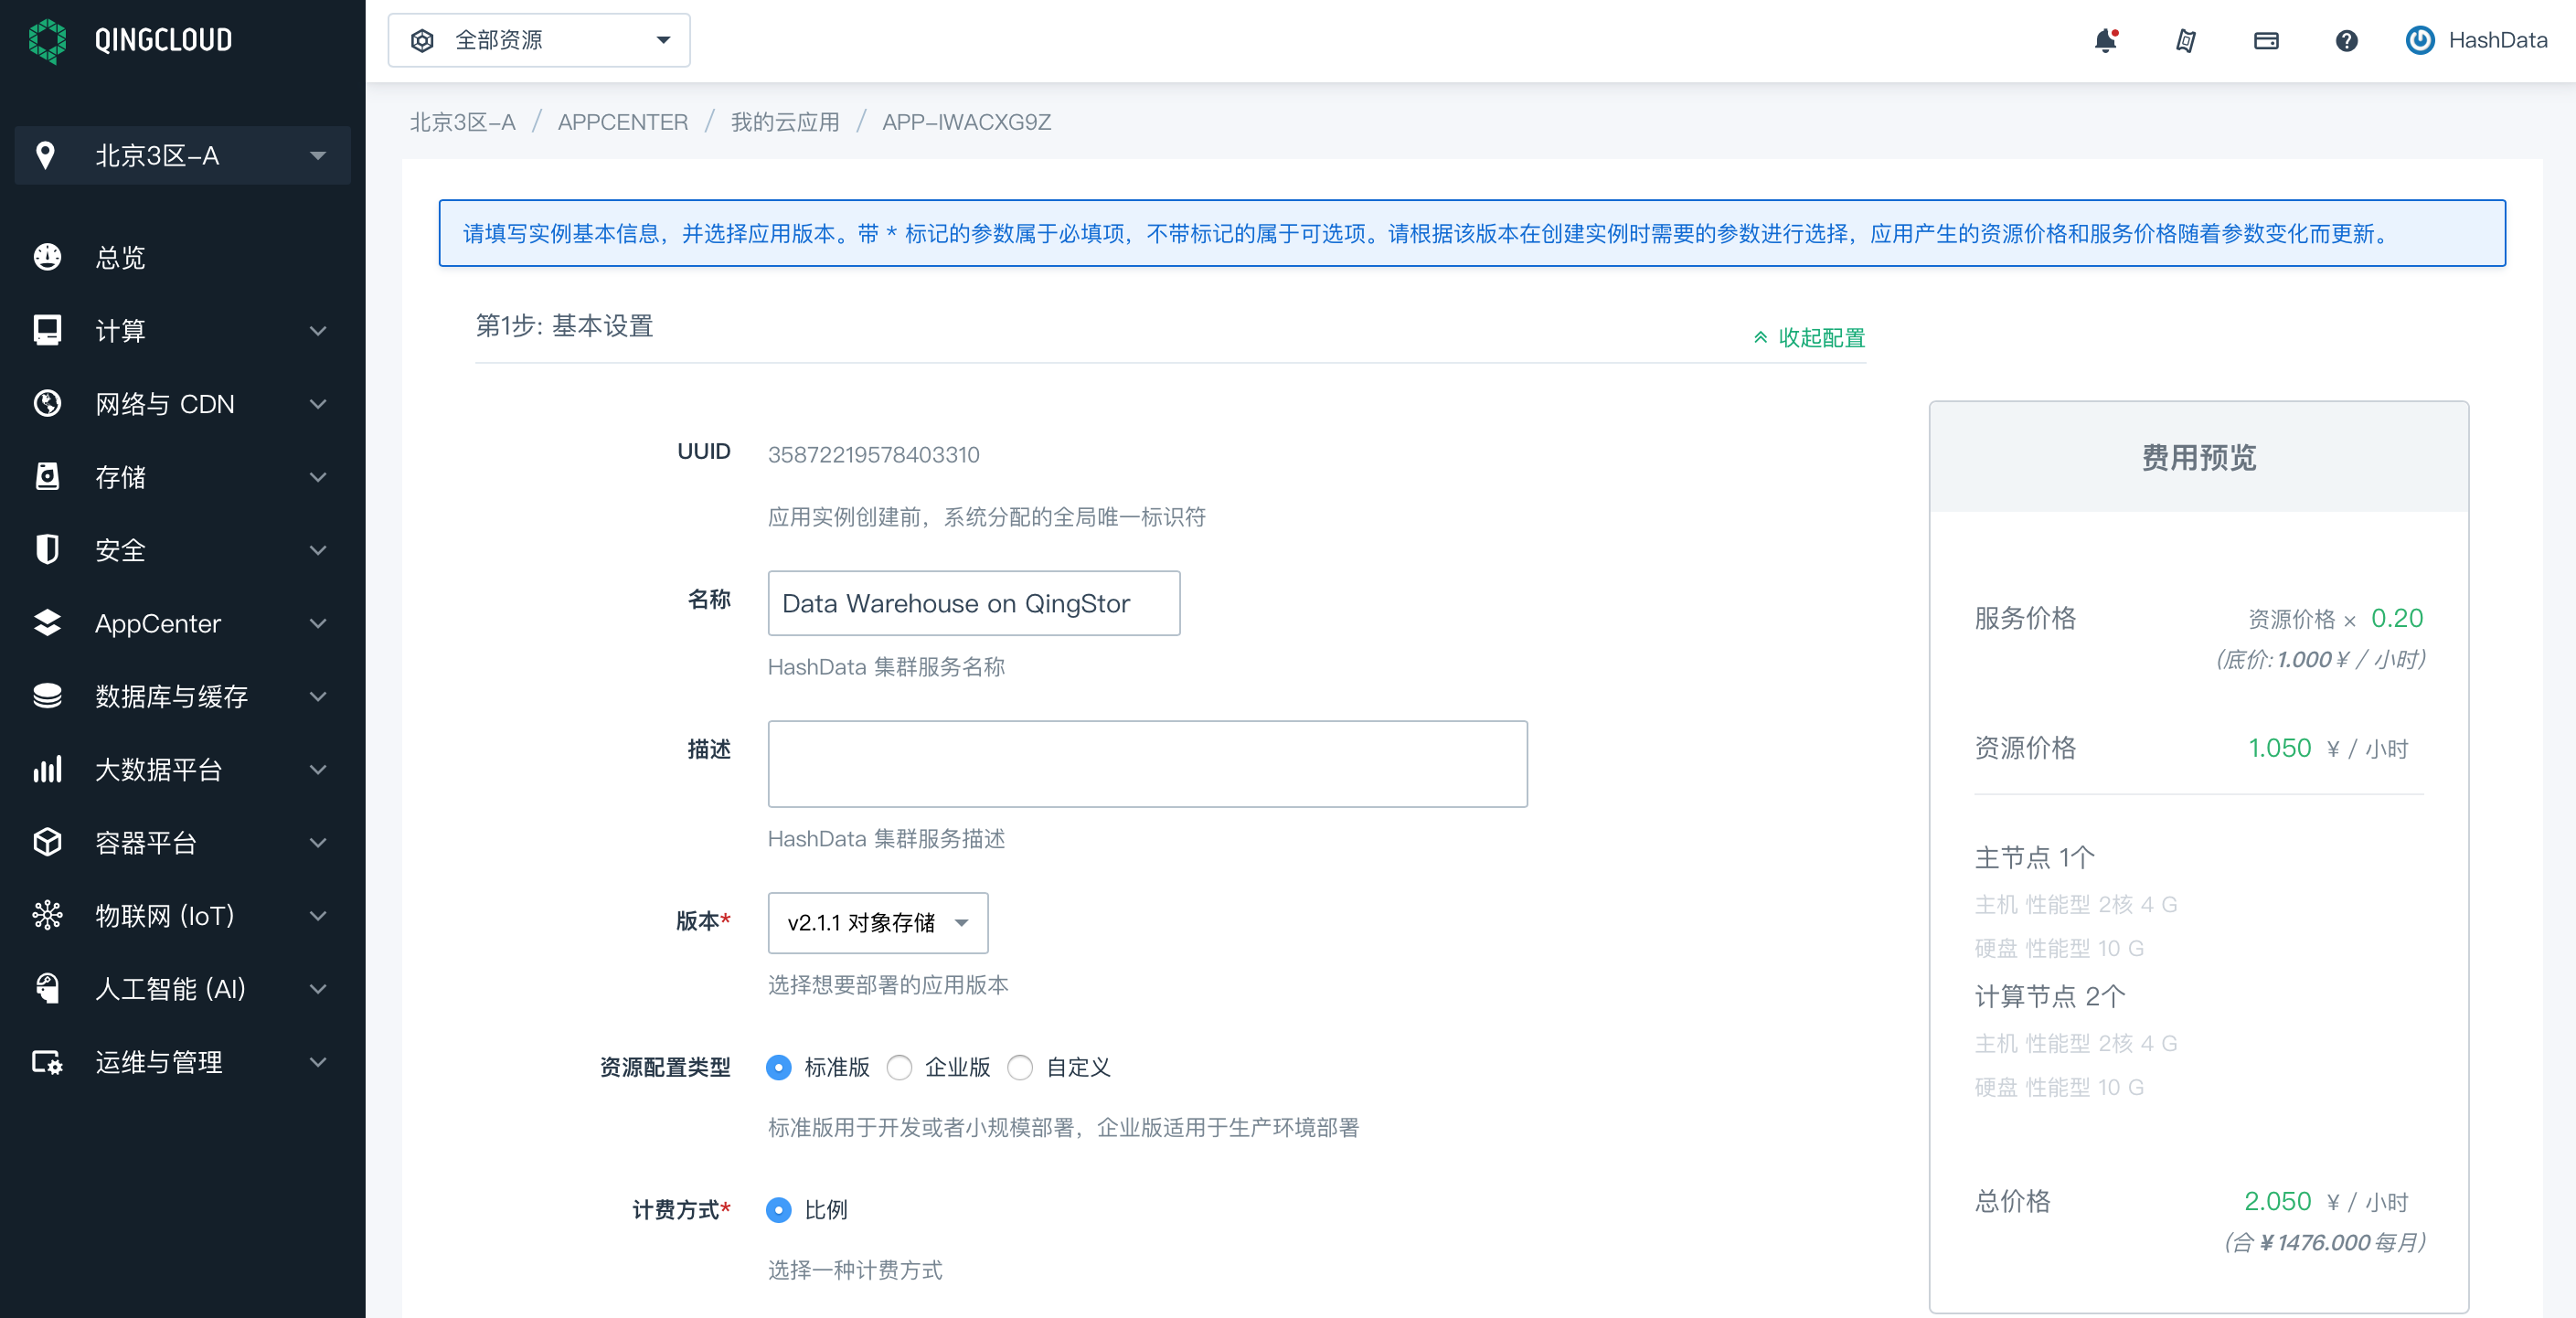The width and height of the screenshot is (2576, 1318).
Task: Click the 人工智能 (AI) head icon
Action: [47, 988]
